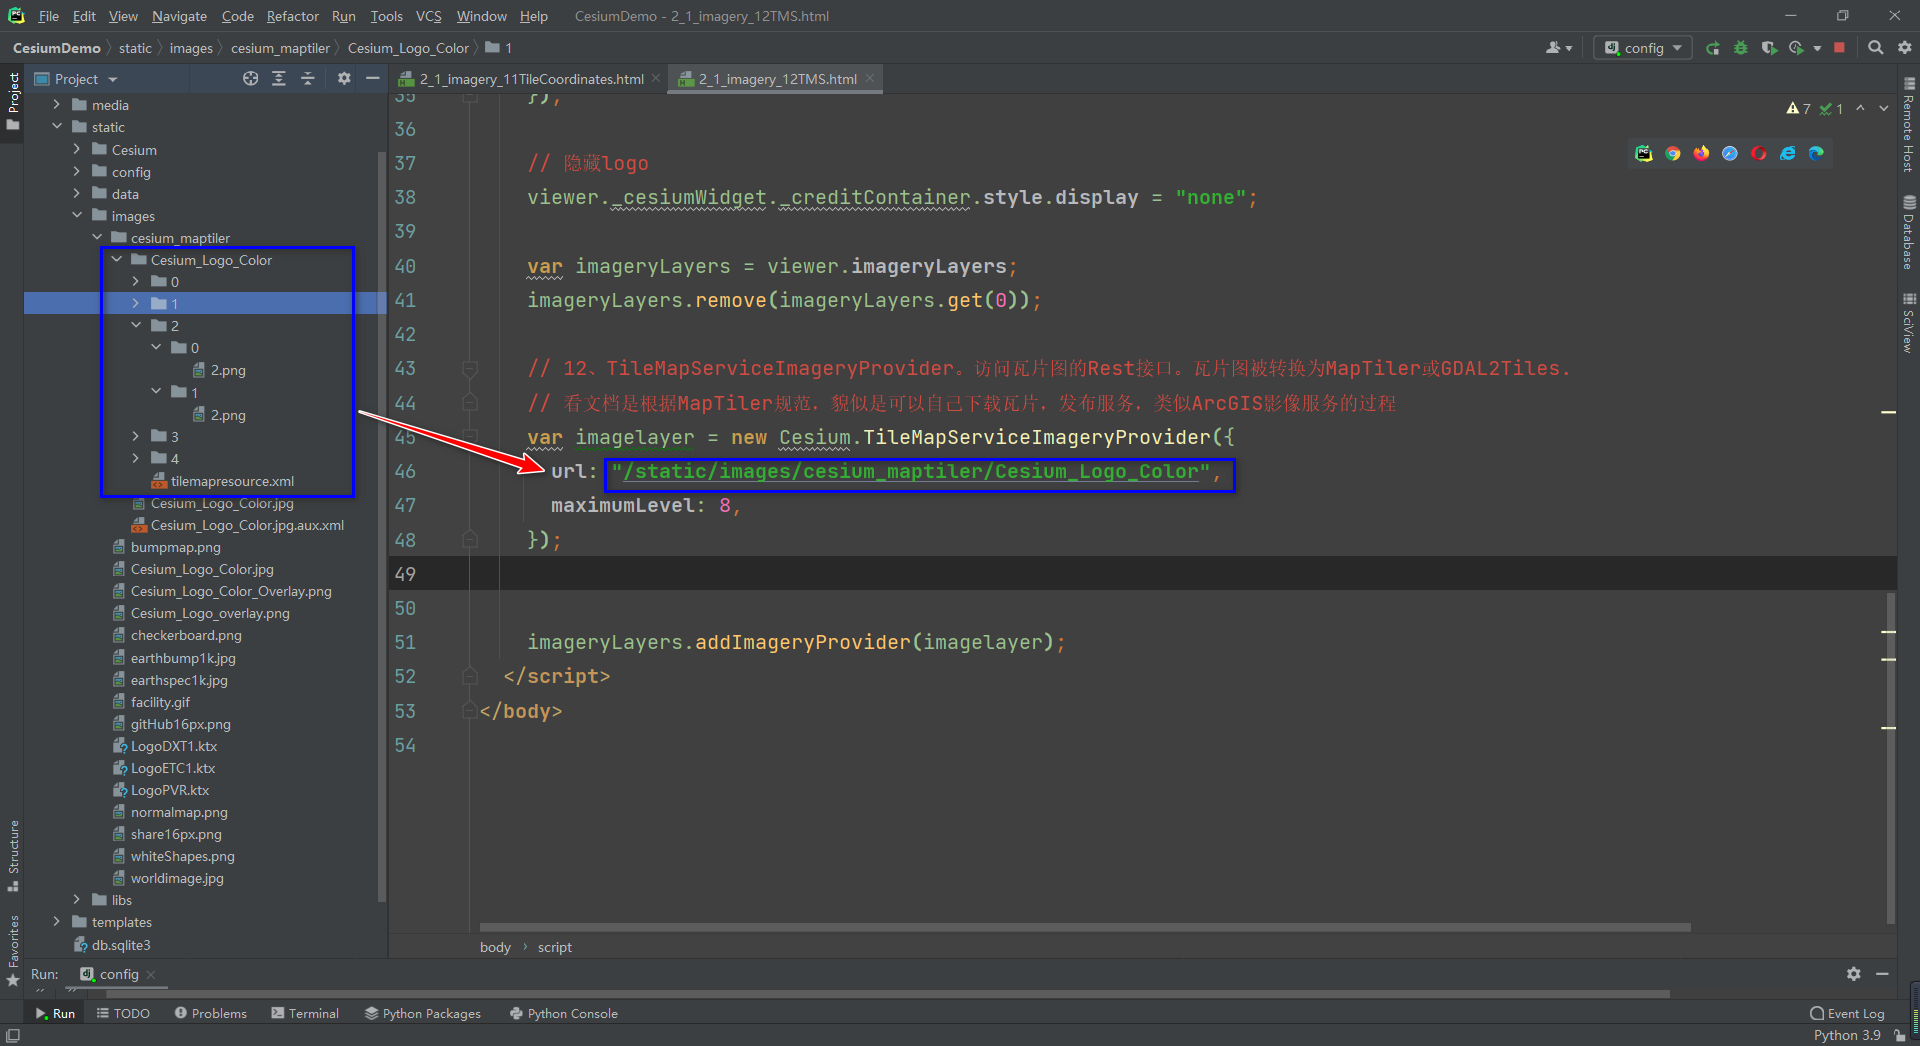Open Project panel options gear
This screenshot has height=1046, width=1920.
coord(344,79)
